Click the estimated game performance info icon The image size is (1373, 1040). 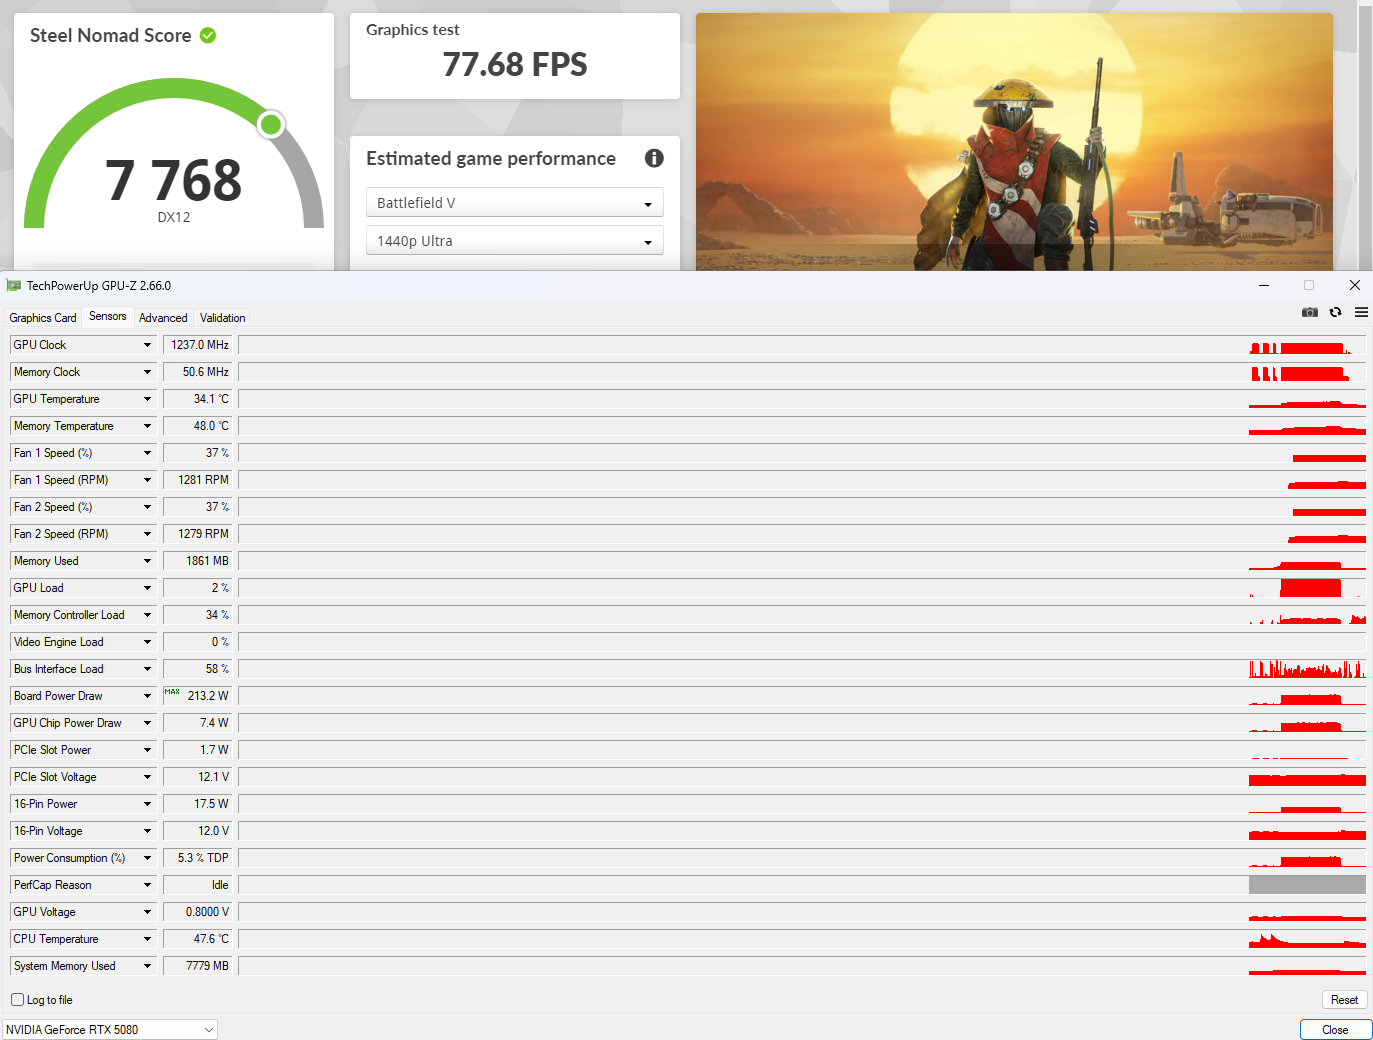[654, 158]
